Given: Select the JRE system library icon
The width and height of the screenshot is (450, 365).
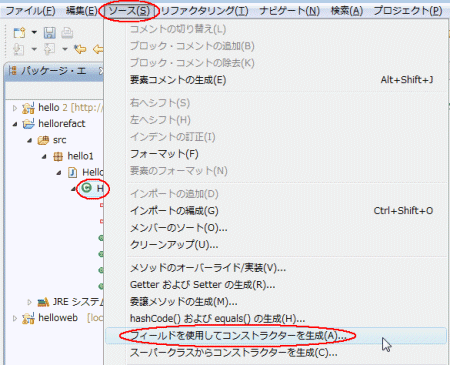Looking at the screenshot, I should click(x=43, y=302).
